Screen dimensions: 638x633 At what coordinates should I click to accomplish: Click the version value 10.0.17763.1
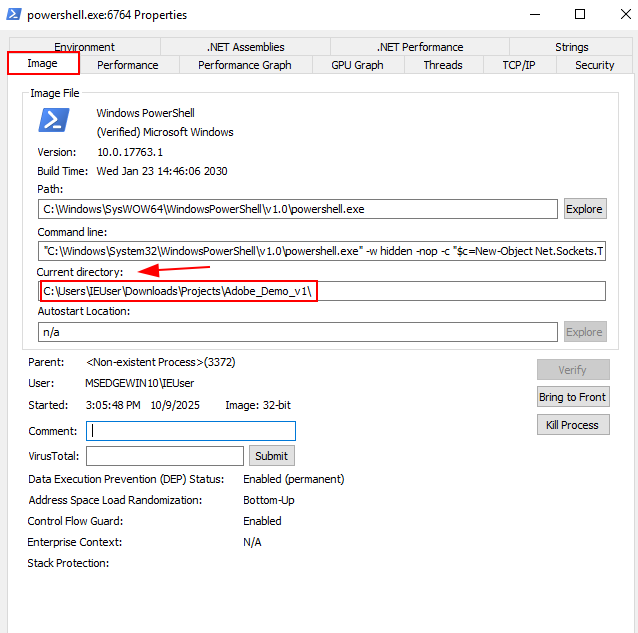130,152
